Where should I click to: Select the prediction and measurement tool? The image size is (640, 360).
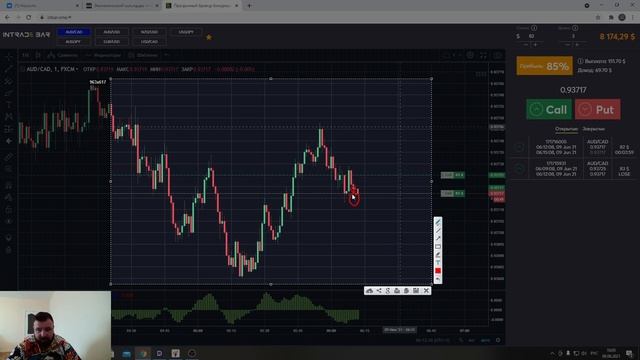9,129
